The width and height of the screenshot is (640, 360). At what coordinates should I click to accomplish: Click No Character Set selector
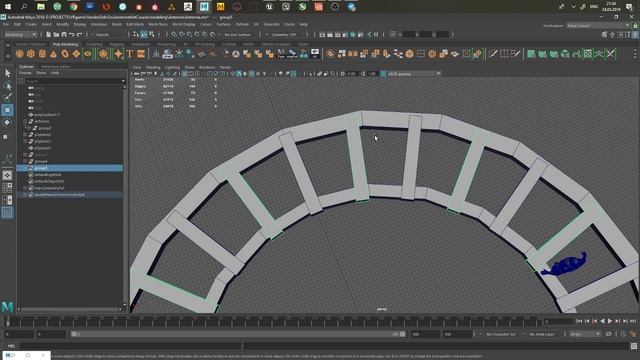501,334
